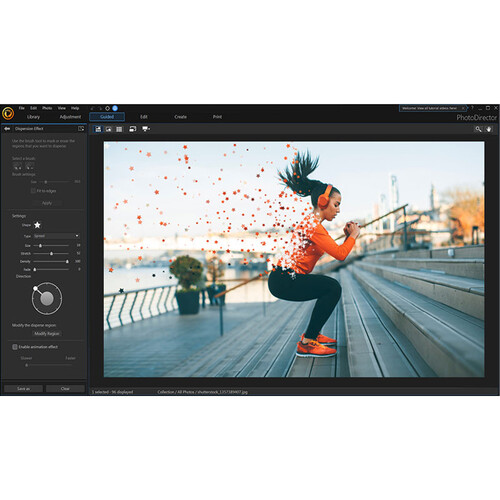Viewport: 500px width, 500px height.
Task: Click the Modify Region button
Action: click(47, 334)
